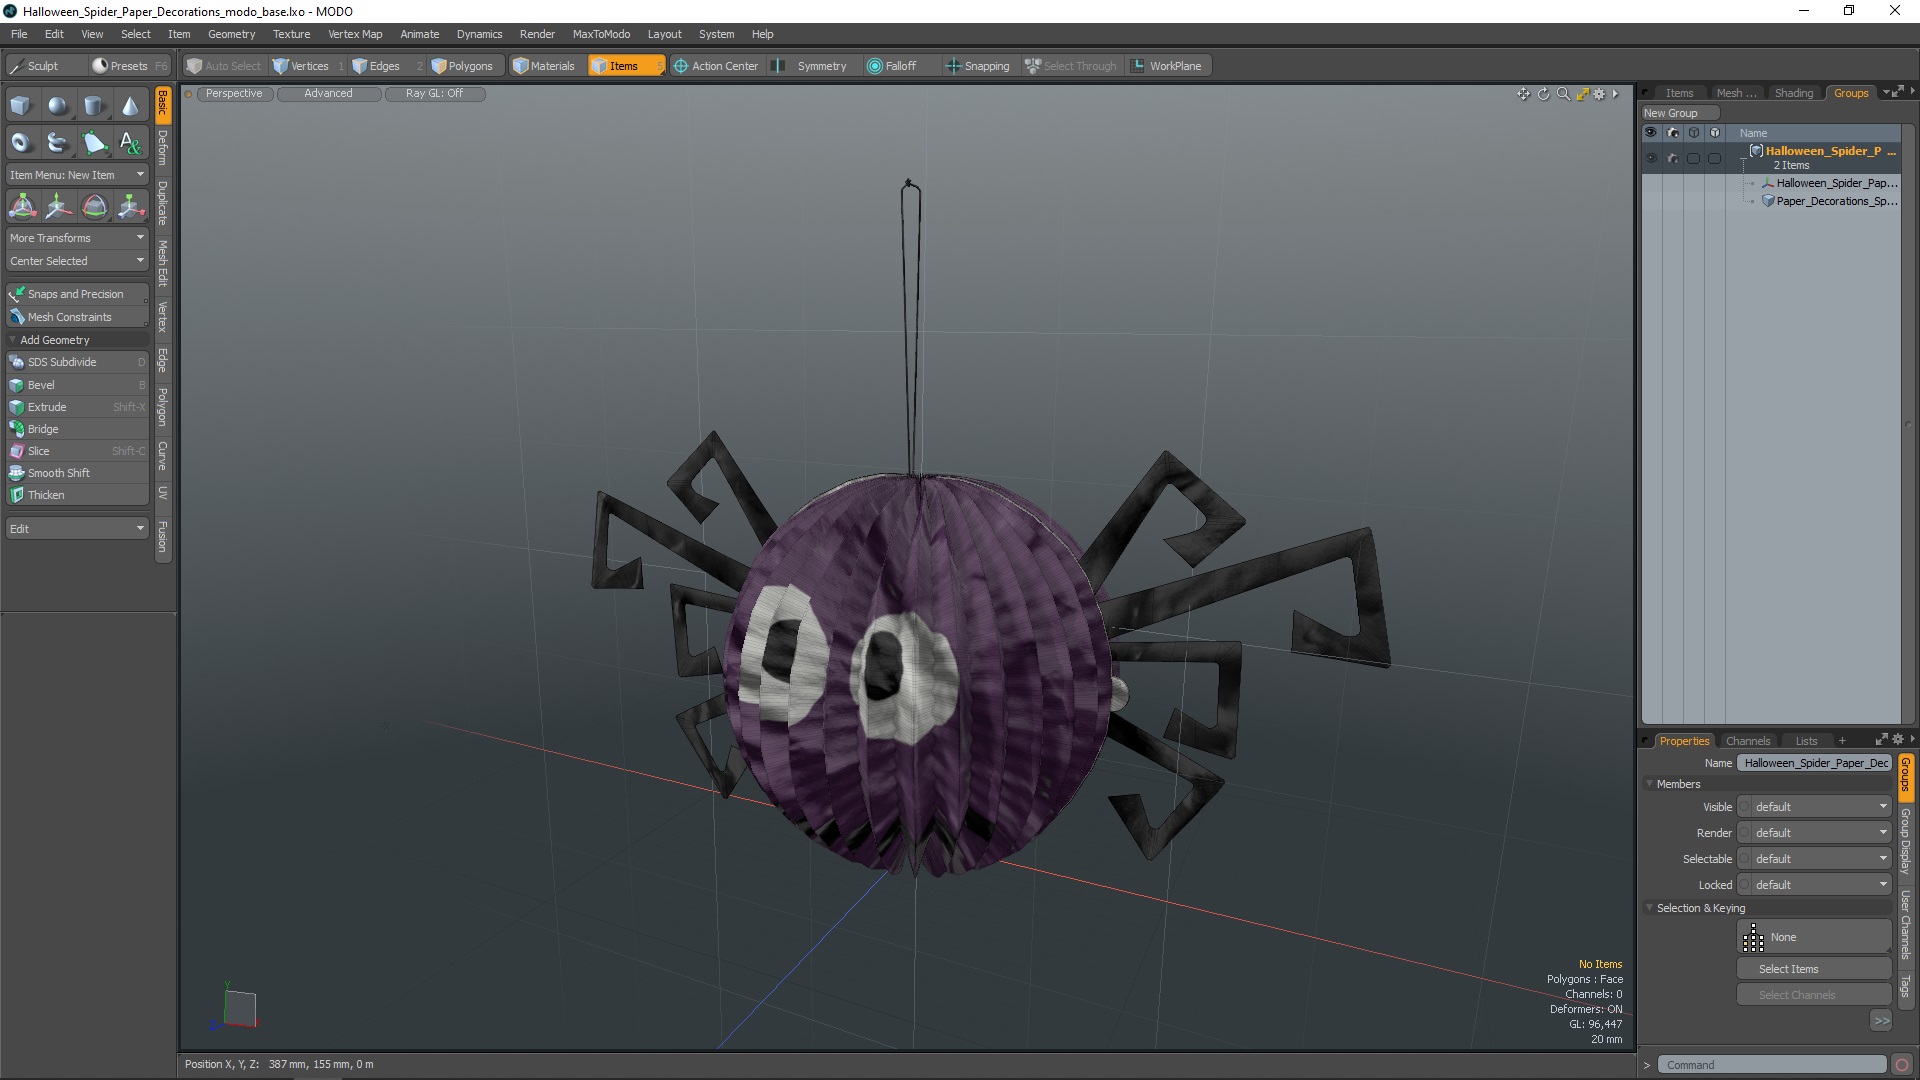Click viewport zoom magnifier icon
The height and width of the screenshot is (1080, 1920).
1563,94
